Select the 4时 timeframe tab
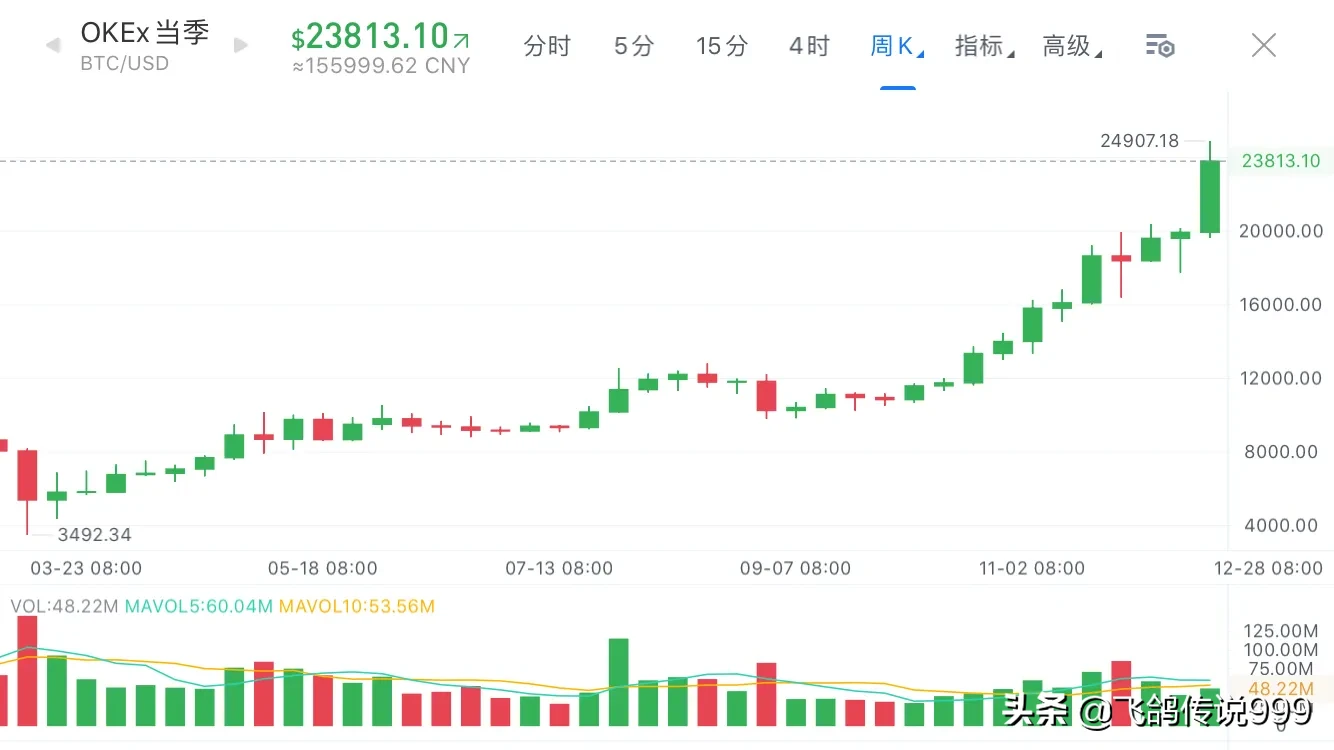This screenshot has height=750, width=1334. [x=809, y=46]
